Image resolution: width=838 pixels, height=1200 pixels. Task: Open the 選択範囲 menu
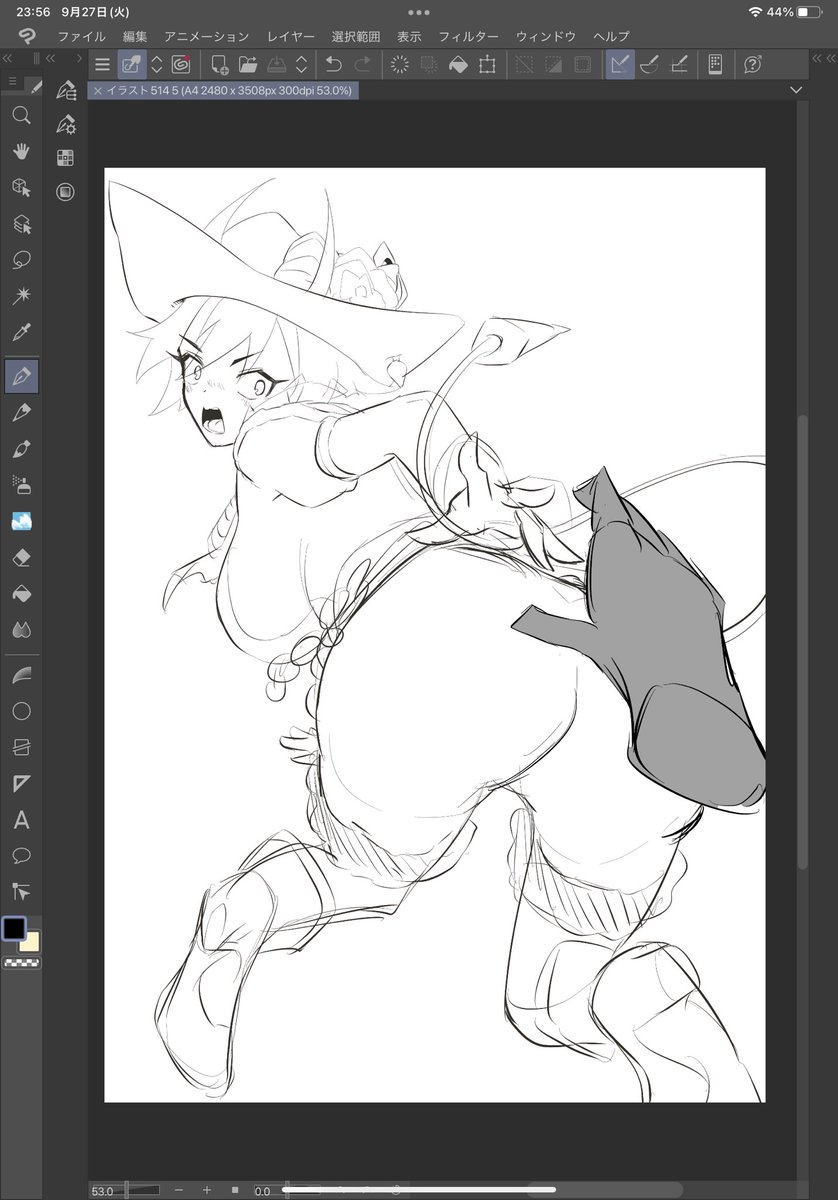[x=356, y=36]
